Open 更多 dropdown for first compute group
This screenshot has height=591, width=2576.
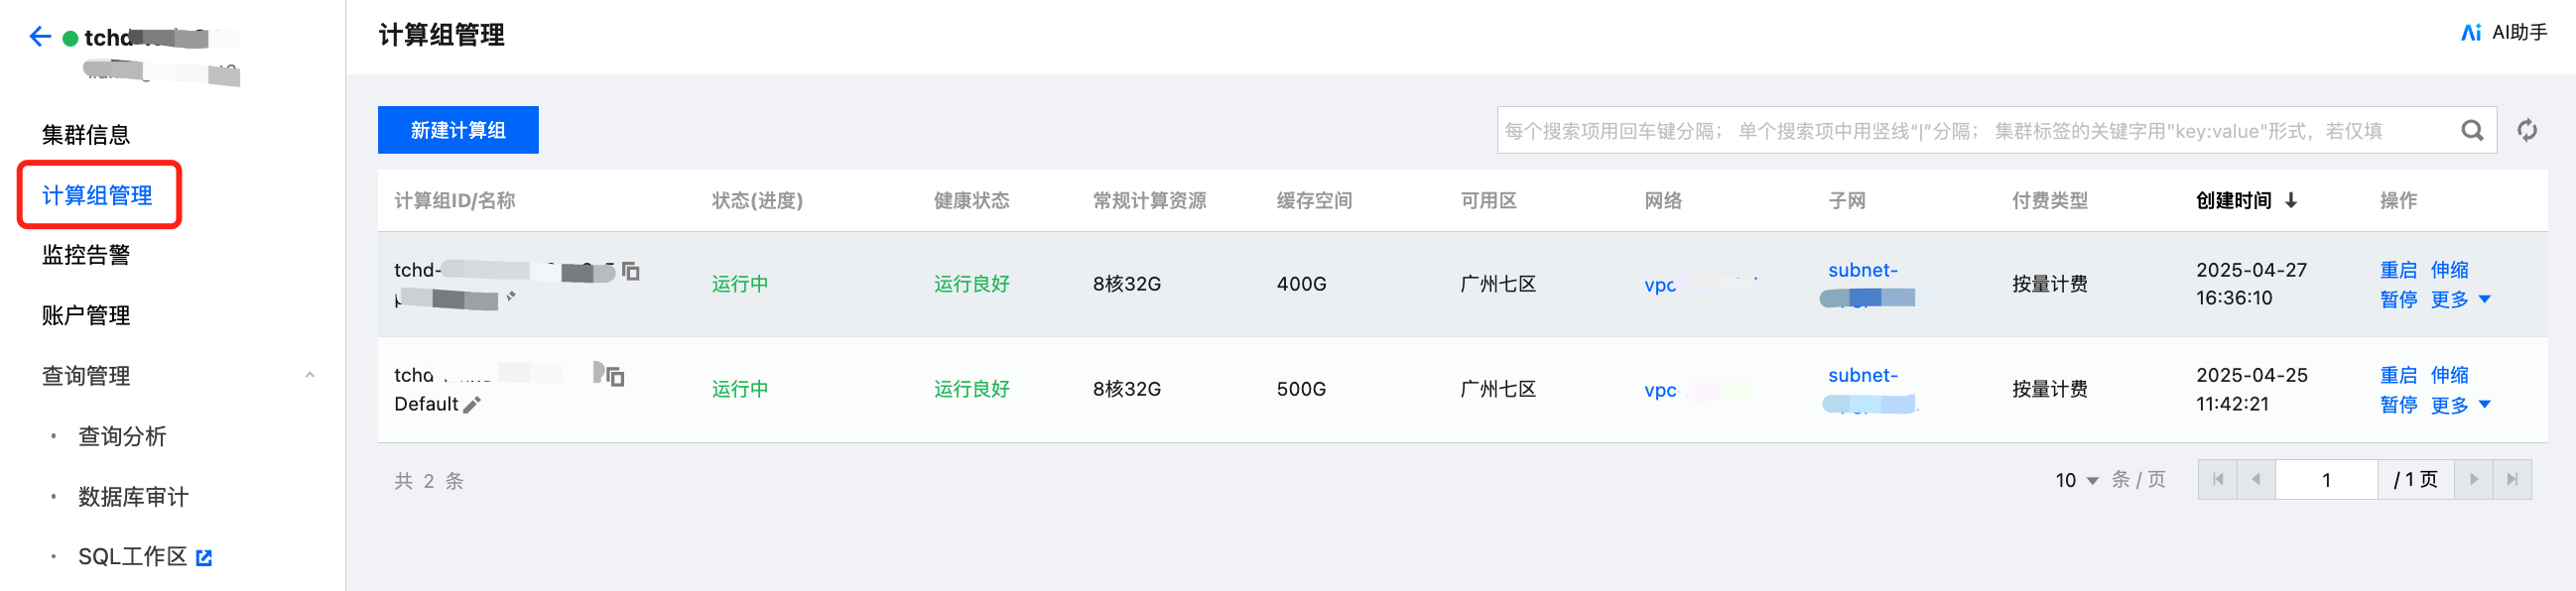[x=2461, y=300]
